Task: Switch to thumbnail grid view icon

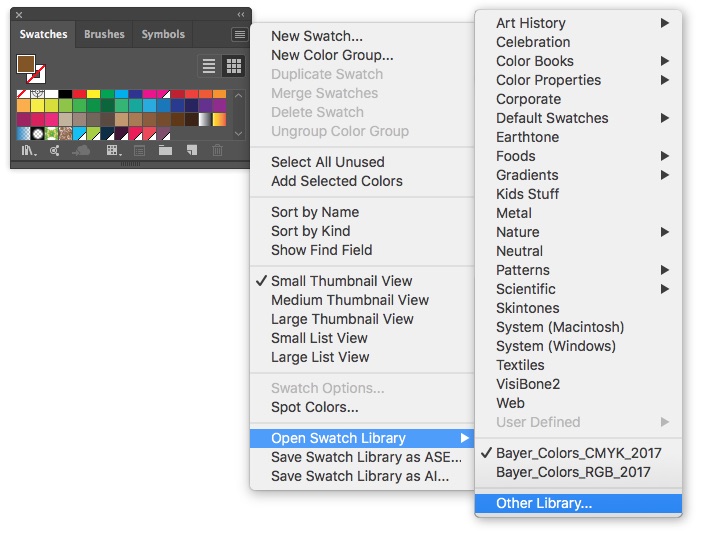Action: 234,66
